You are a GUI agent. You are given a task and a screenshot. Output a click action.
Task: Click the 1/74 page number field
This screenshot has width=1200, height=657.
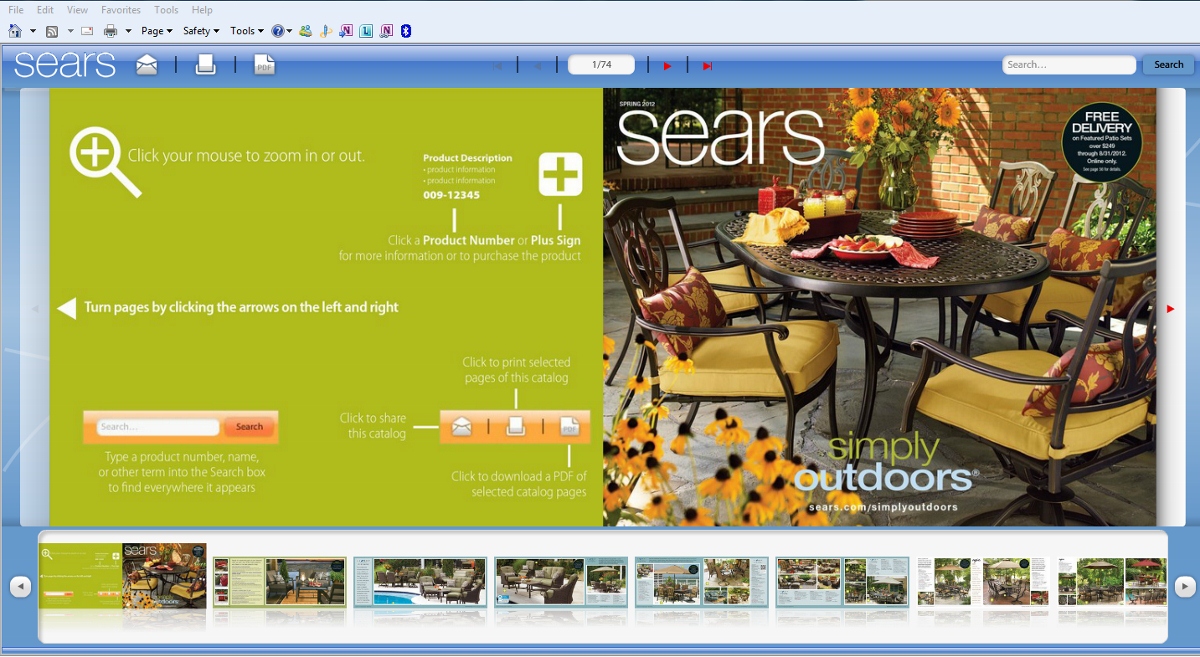click(601, 65)
